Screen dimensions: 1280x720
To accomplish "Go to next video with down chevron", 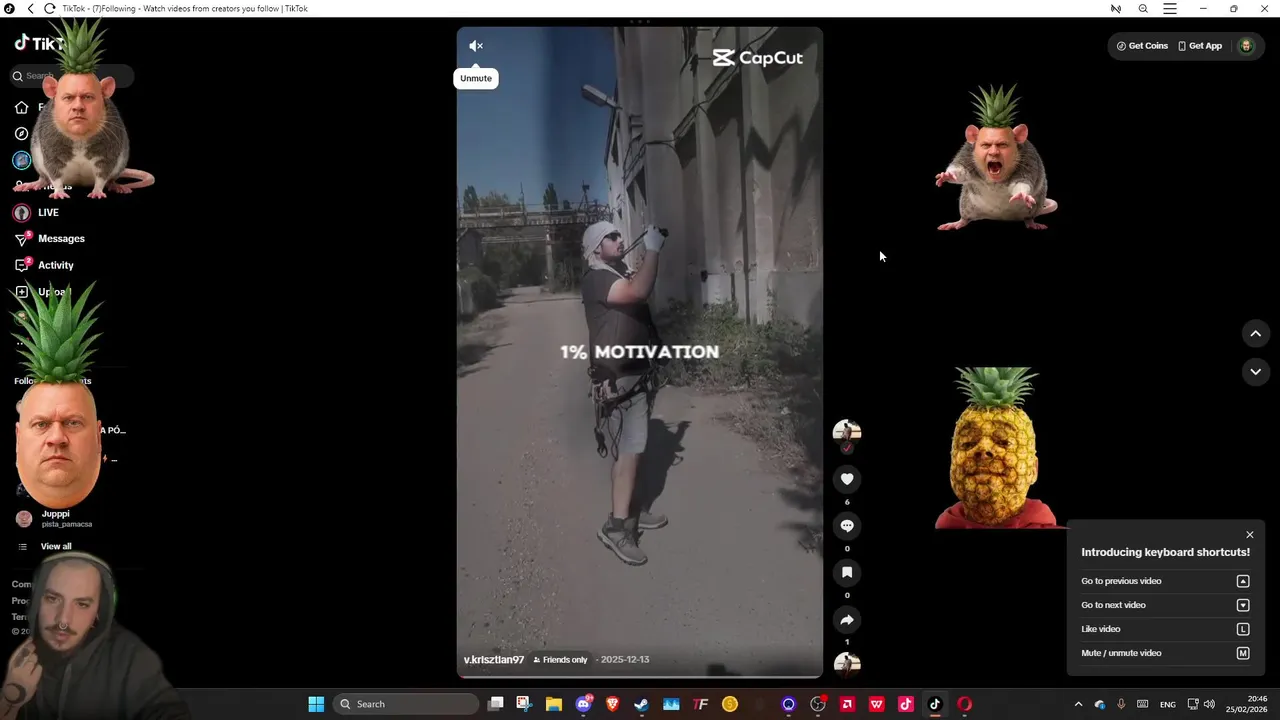I will click(x=1256, y=371).
